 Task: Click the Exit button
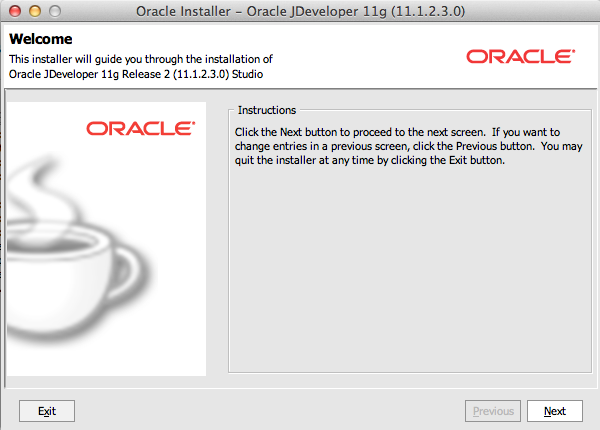tap(47, 411)
